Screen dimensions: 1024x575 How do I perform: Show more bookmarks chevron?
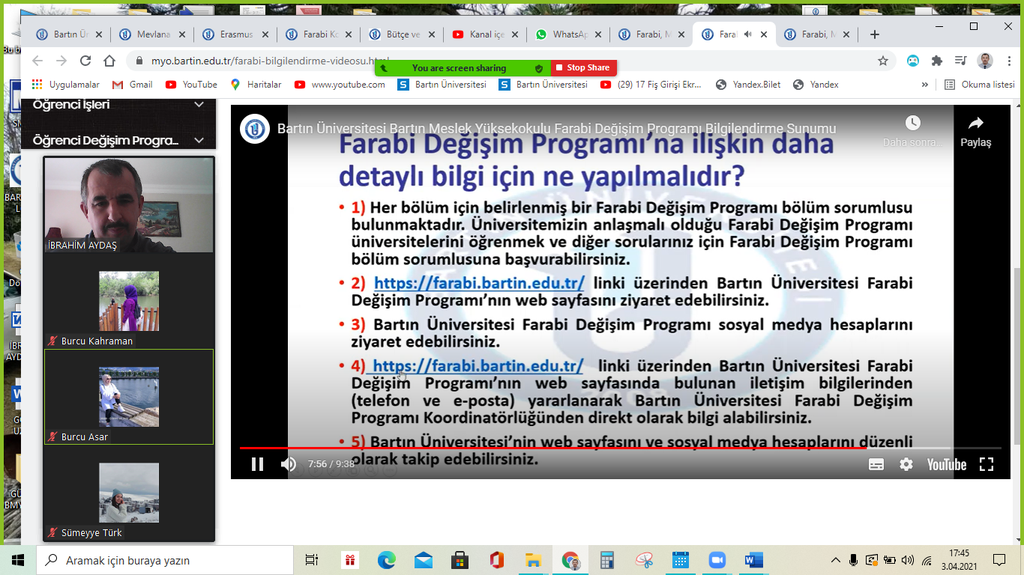(925, 84)
